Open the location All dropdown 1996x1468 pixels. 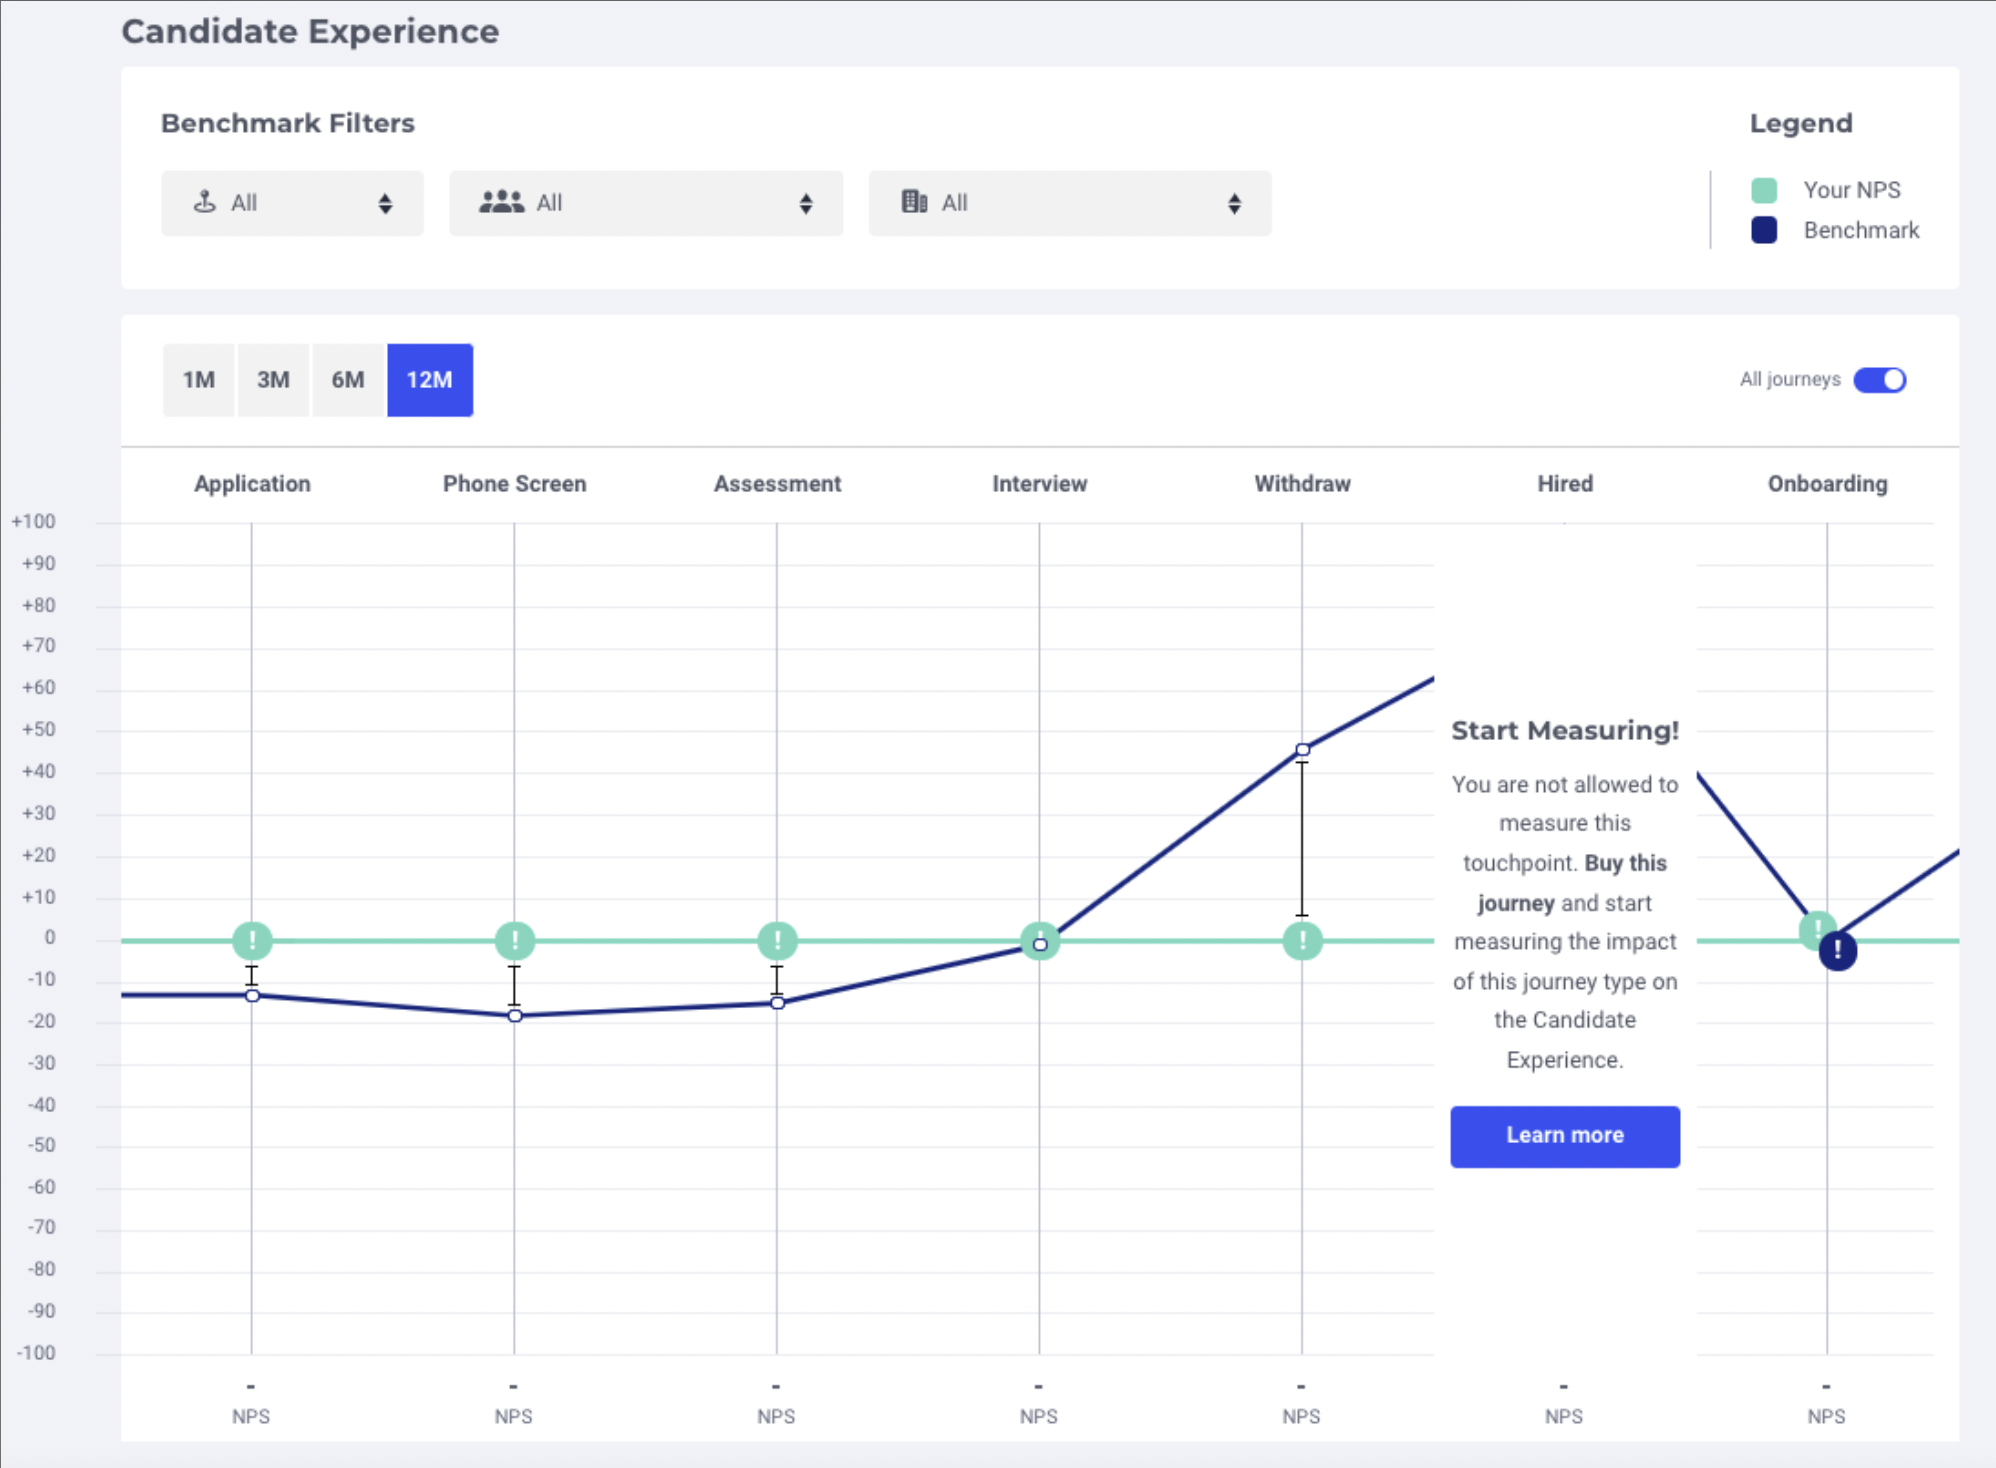(292, 203)
